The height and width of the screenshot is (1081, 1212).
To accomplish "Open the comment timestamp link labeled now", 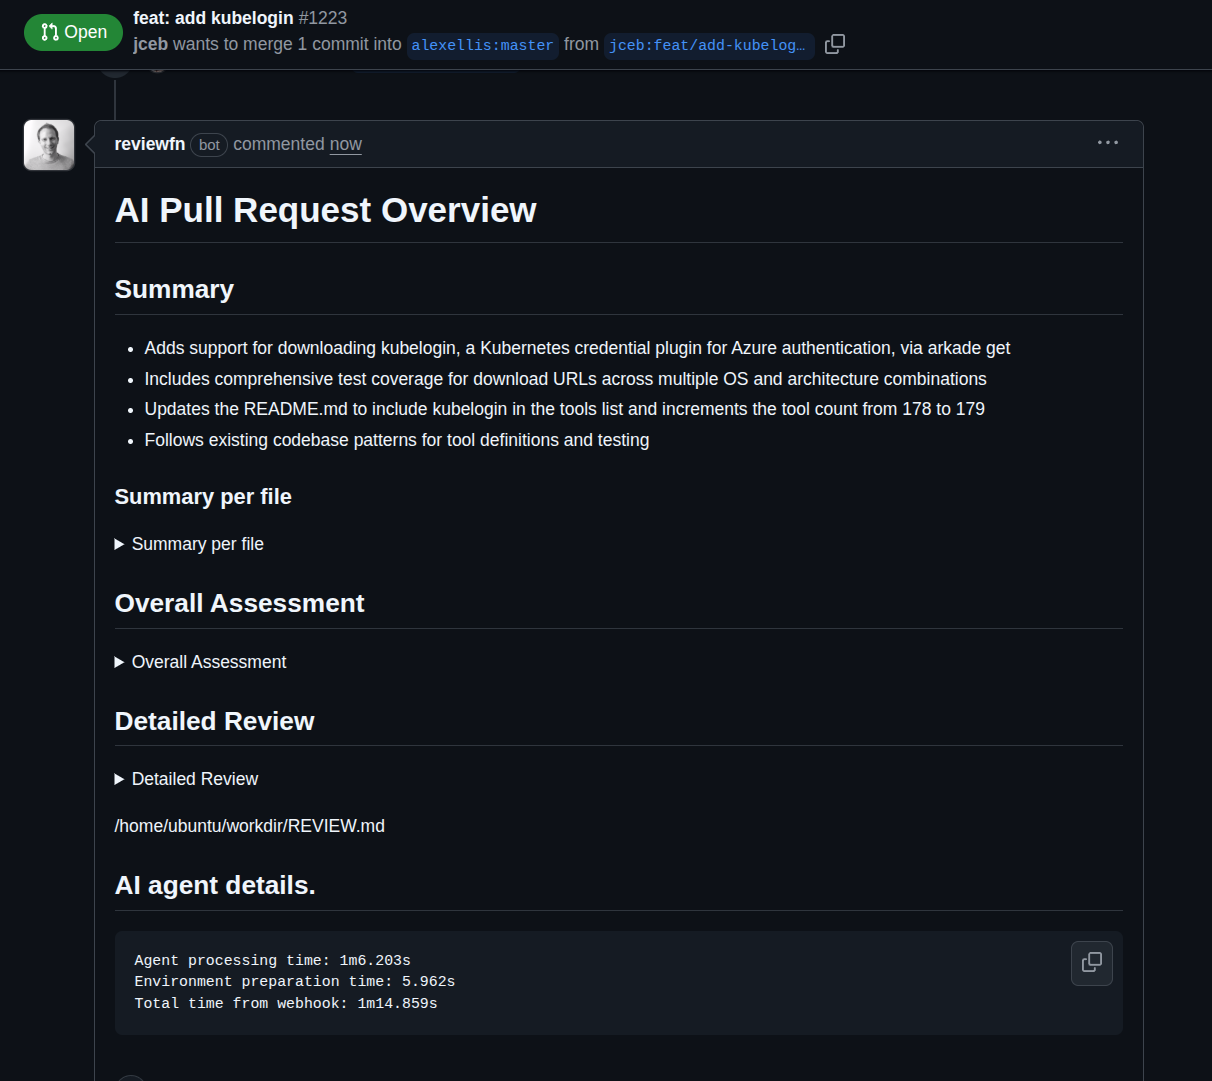I will pos(345,144).
